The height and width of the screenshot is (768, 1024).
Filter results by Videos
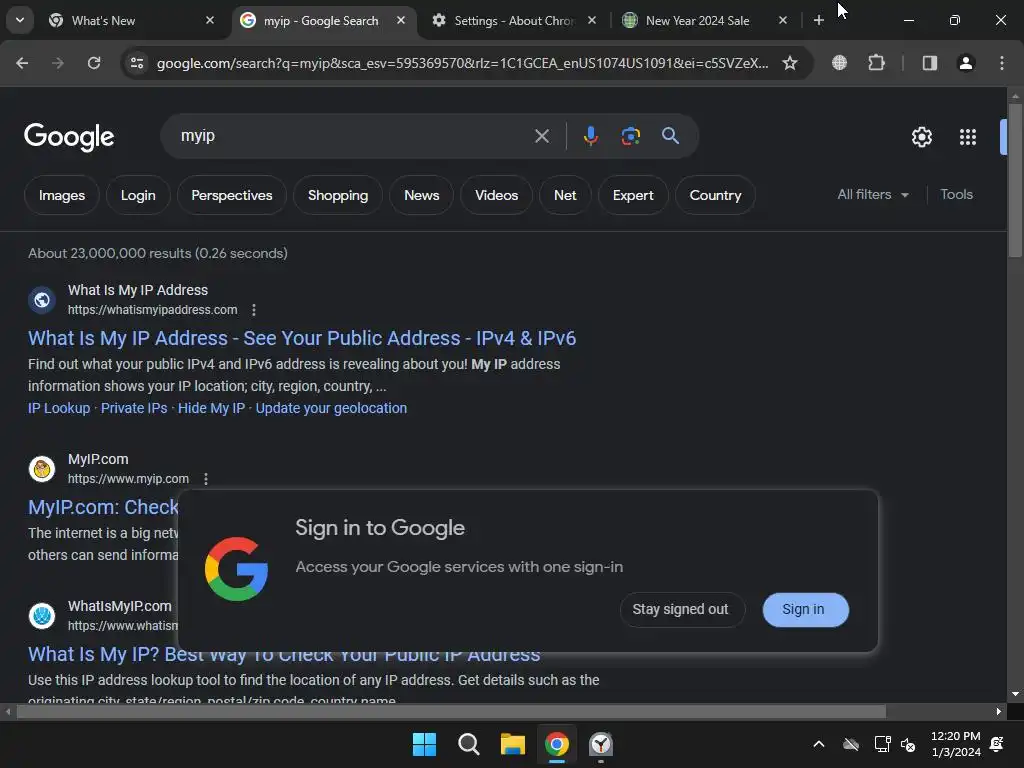(496, 195)
